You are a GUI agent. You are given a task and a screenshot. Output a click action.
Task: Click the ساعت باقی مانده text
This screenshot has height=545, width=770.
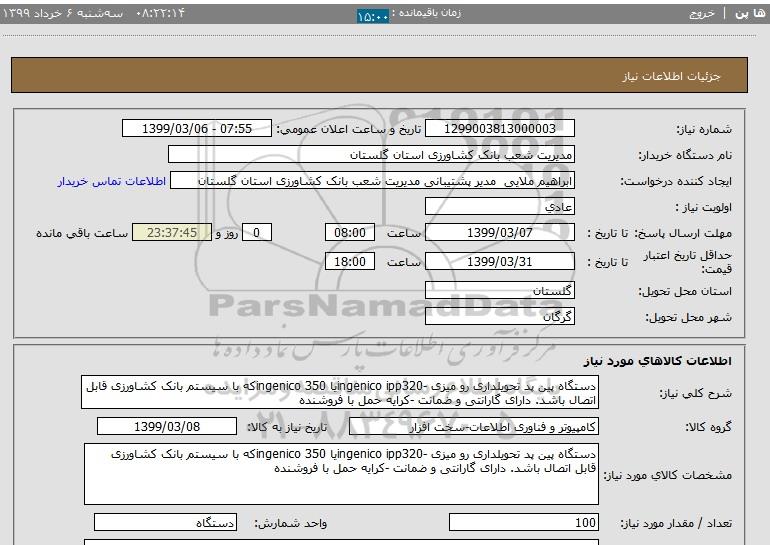(82, 233)
